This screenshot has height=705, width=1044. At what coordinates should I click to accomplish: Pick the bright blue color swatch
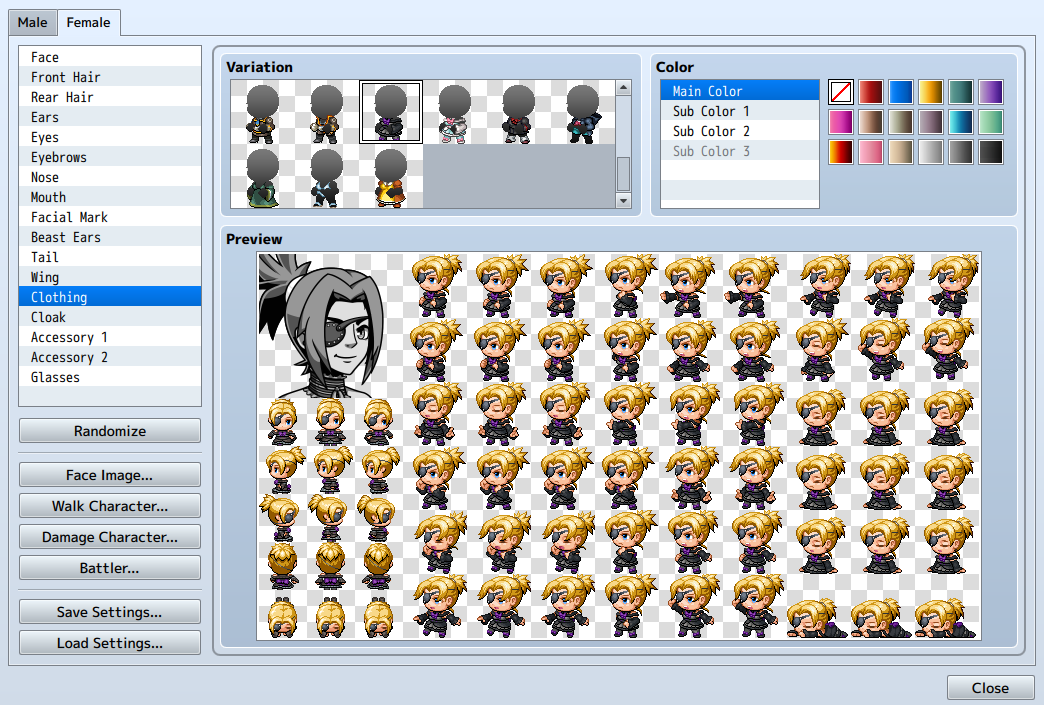901,92
